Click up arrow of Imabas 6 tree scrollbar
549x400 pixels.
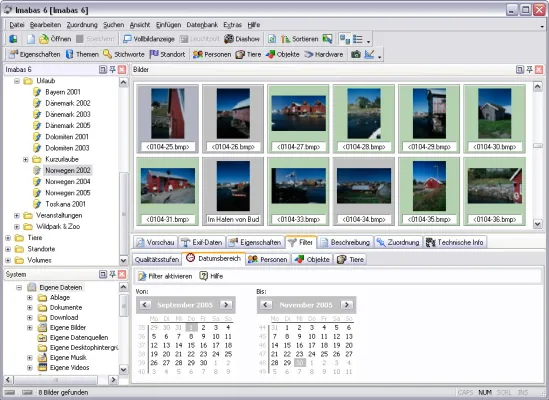[124, 83]
